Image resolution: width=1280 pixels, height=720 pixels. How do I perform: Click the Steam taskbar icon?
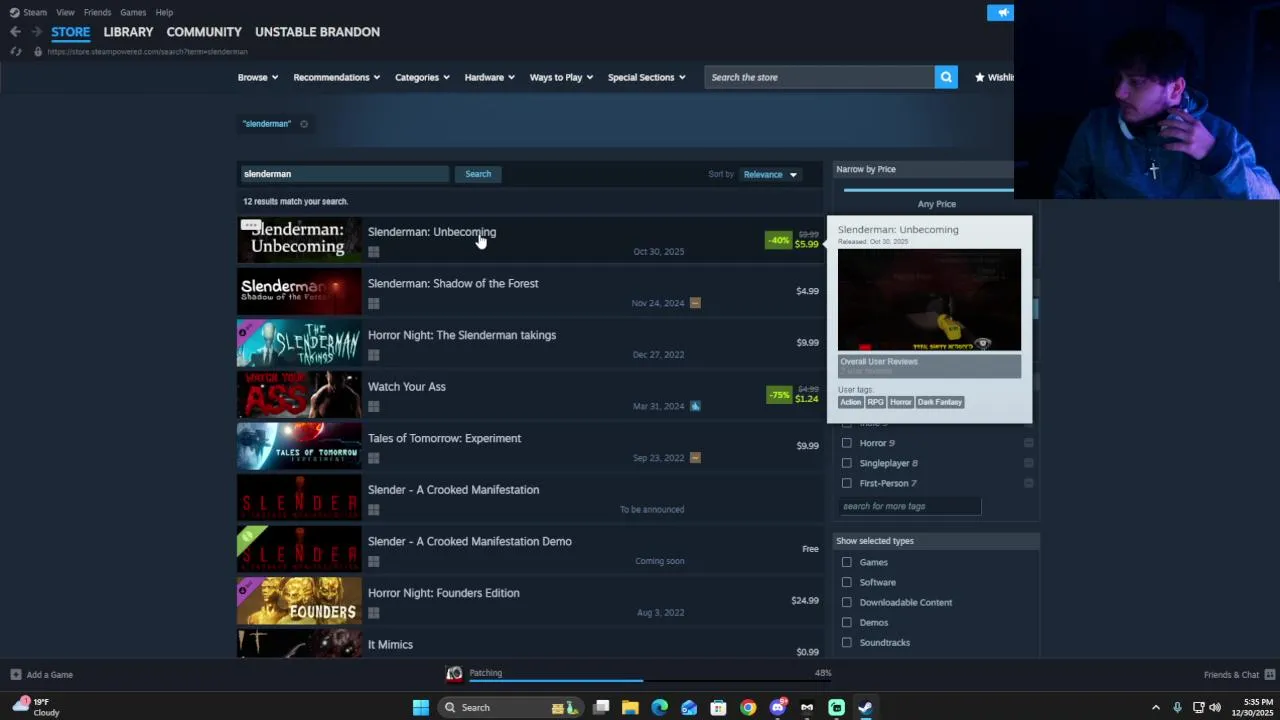(865, 708)
